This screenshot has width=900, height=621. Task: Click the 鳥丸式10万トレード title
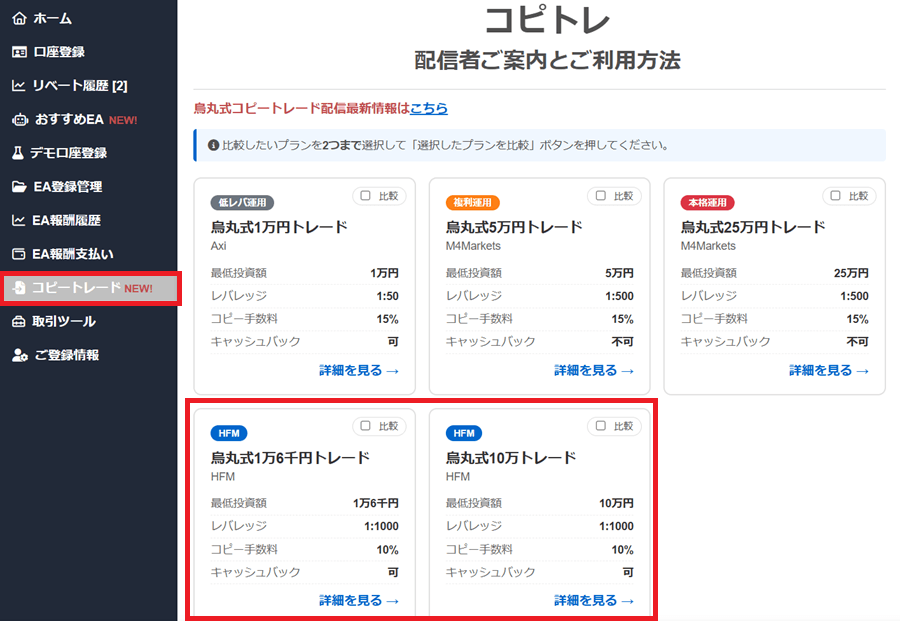pyautogui.click(x=511, y=458)
